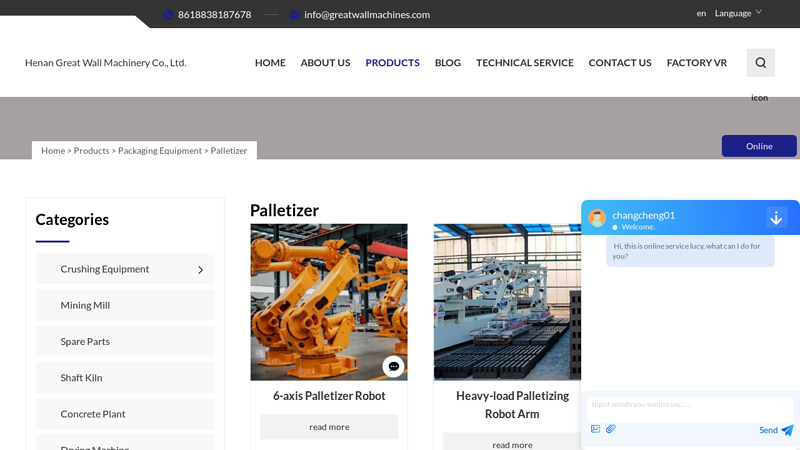This screenshot has width=800, height=450.
Task: Open the PRODUCTS menu item
Action: point(392,63)
